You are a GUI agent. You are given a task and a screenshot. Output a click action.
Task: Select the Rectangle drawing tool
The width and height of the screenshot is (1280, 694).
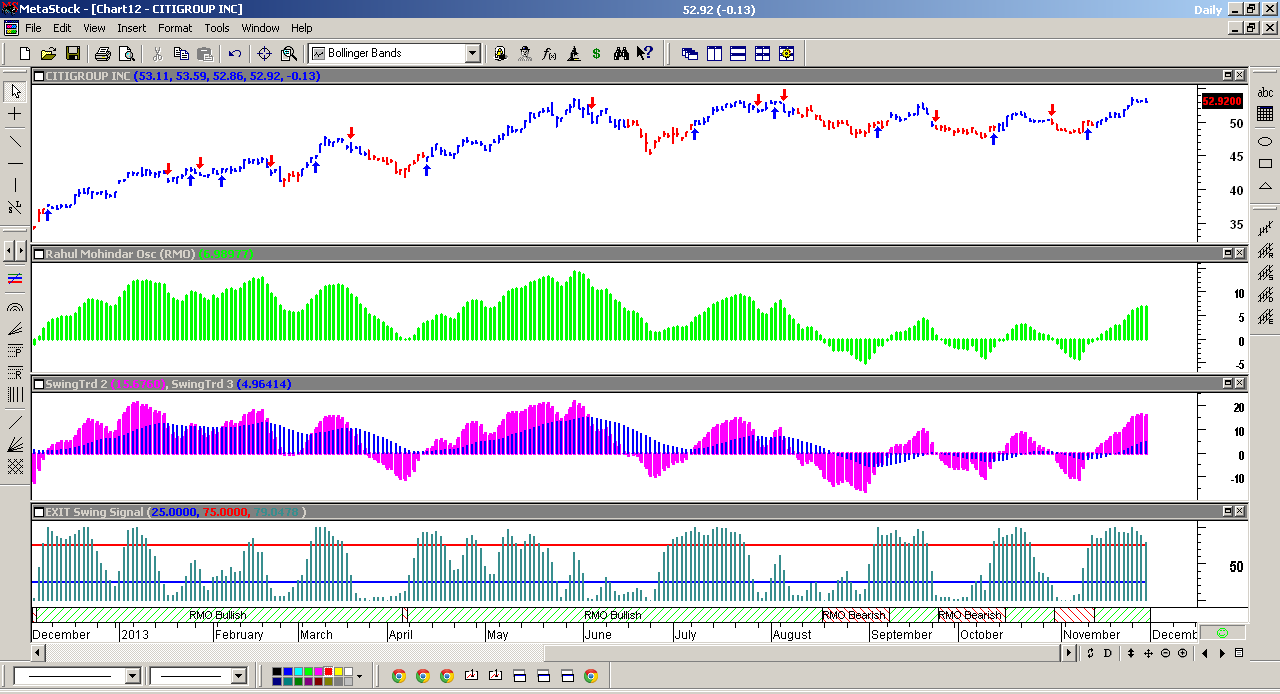click(1266, 164)
